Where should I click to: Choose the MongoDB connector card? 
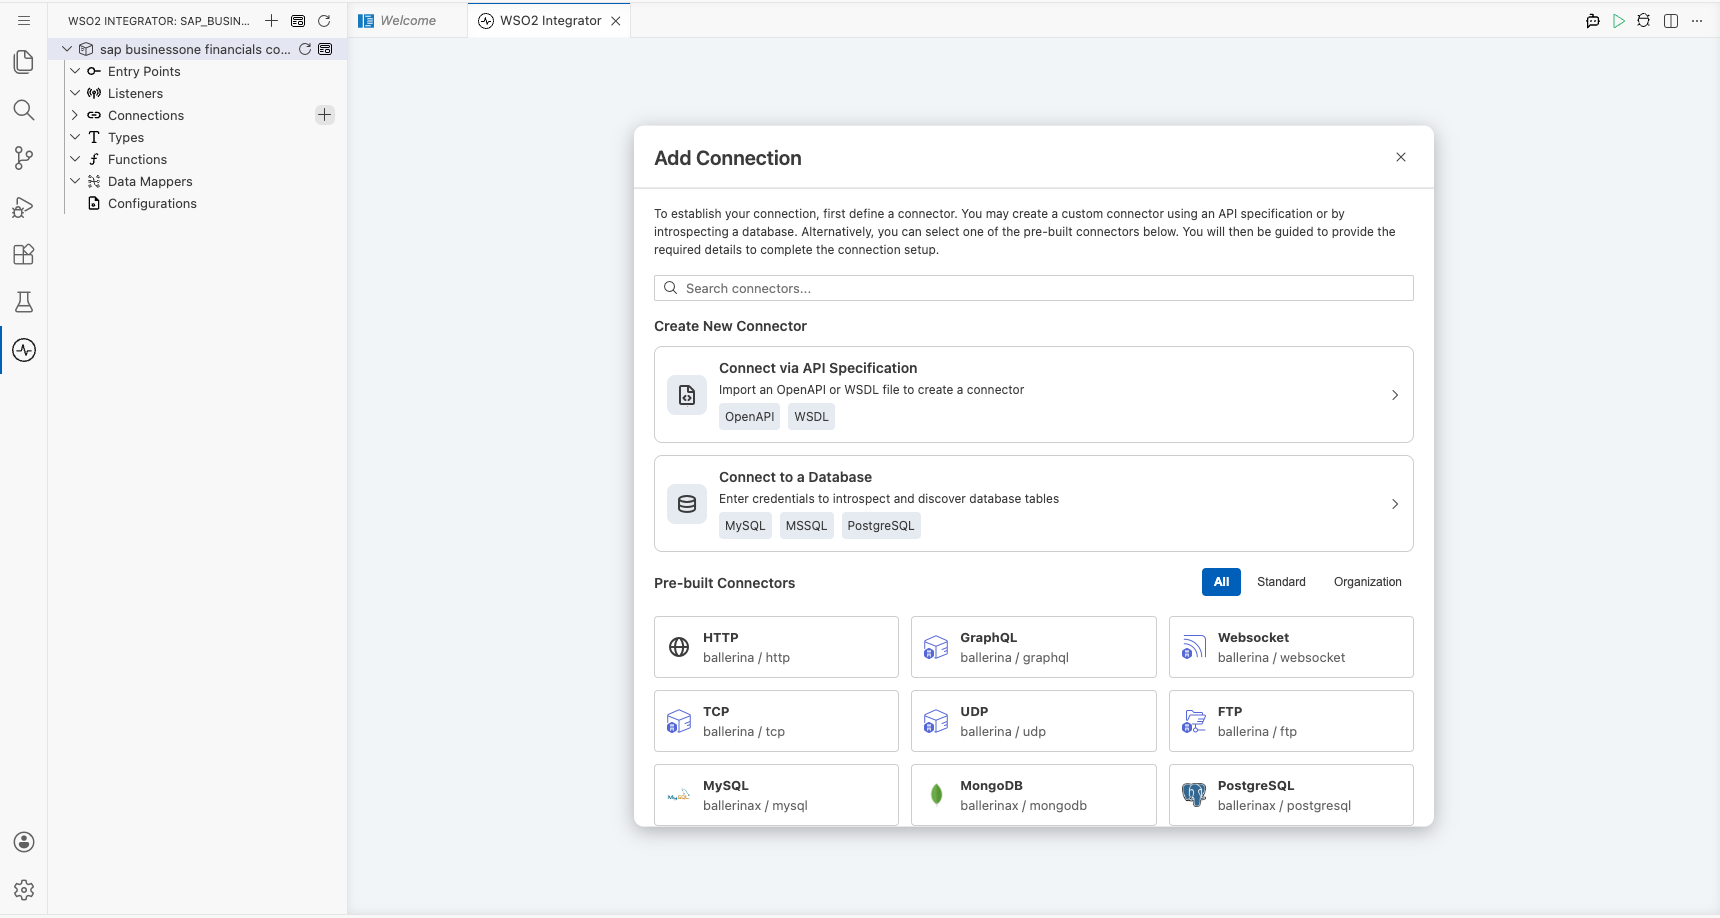tap(1034, 795)
